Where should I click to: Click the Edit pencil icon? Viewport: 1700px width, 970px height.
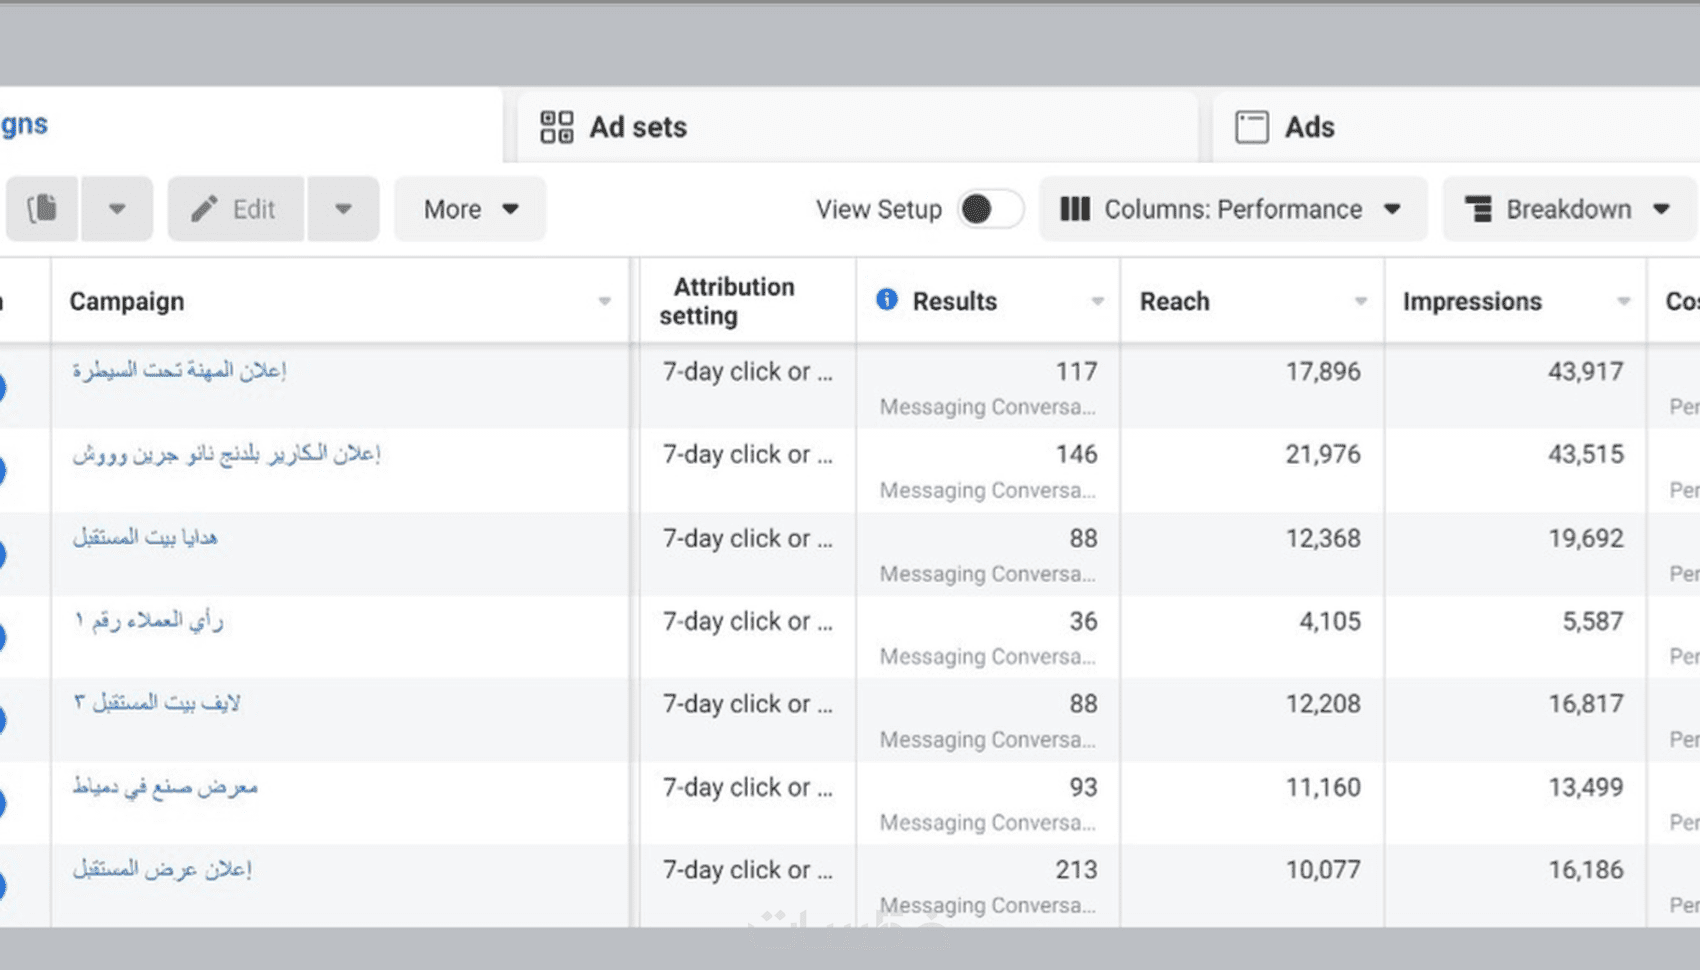pyautogui.click(x=205, y=209)
